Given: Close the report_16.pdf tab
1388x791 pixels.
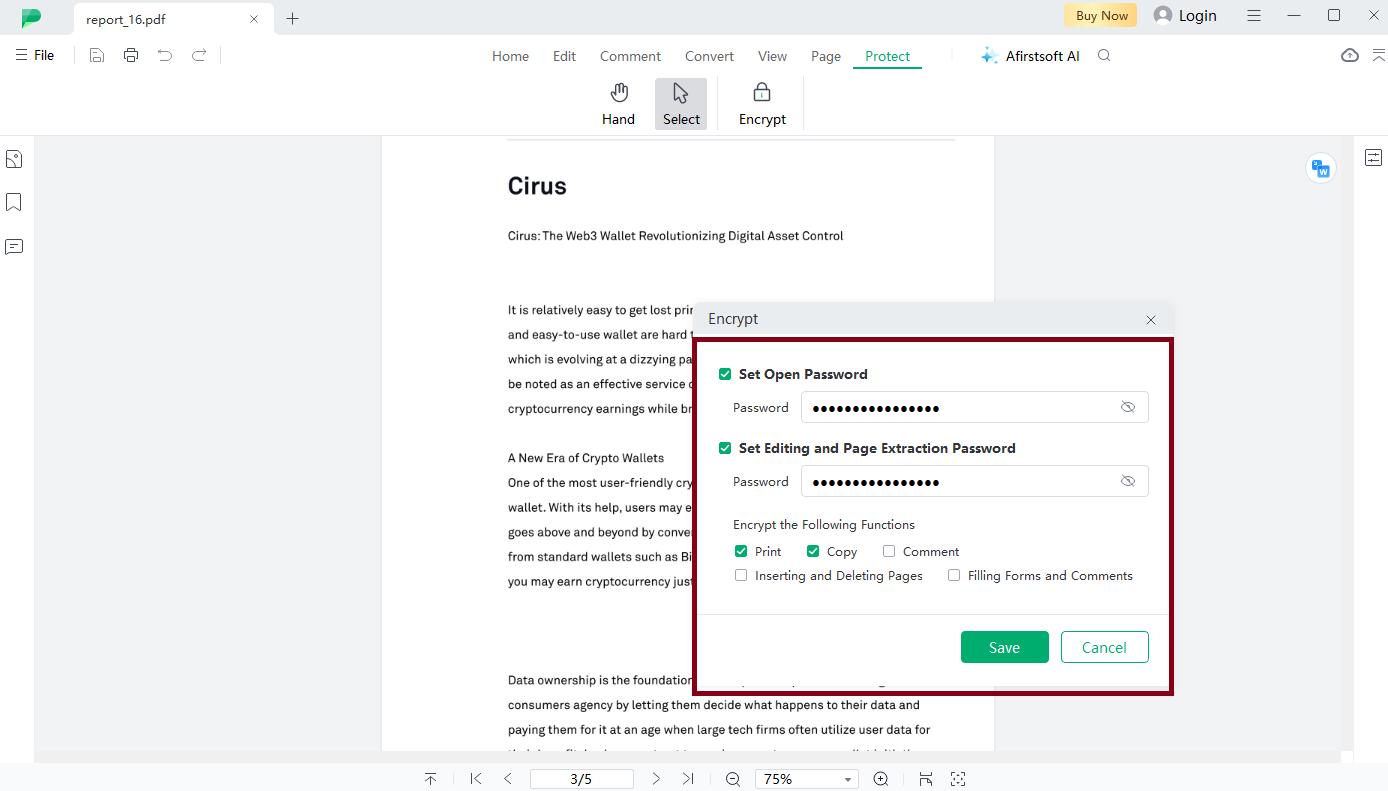Looking at the screenshot, I should pos(254,19).
